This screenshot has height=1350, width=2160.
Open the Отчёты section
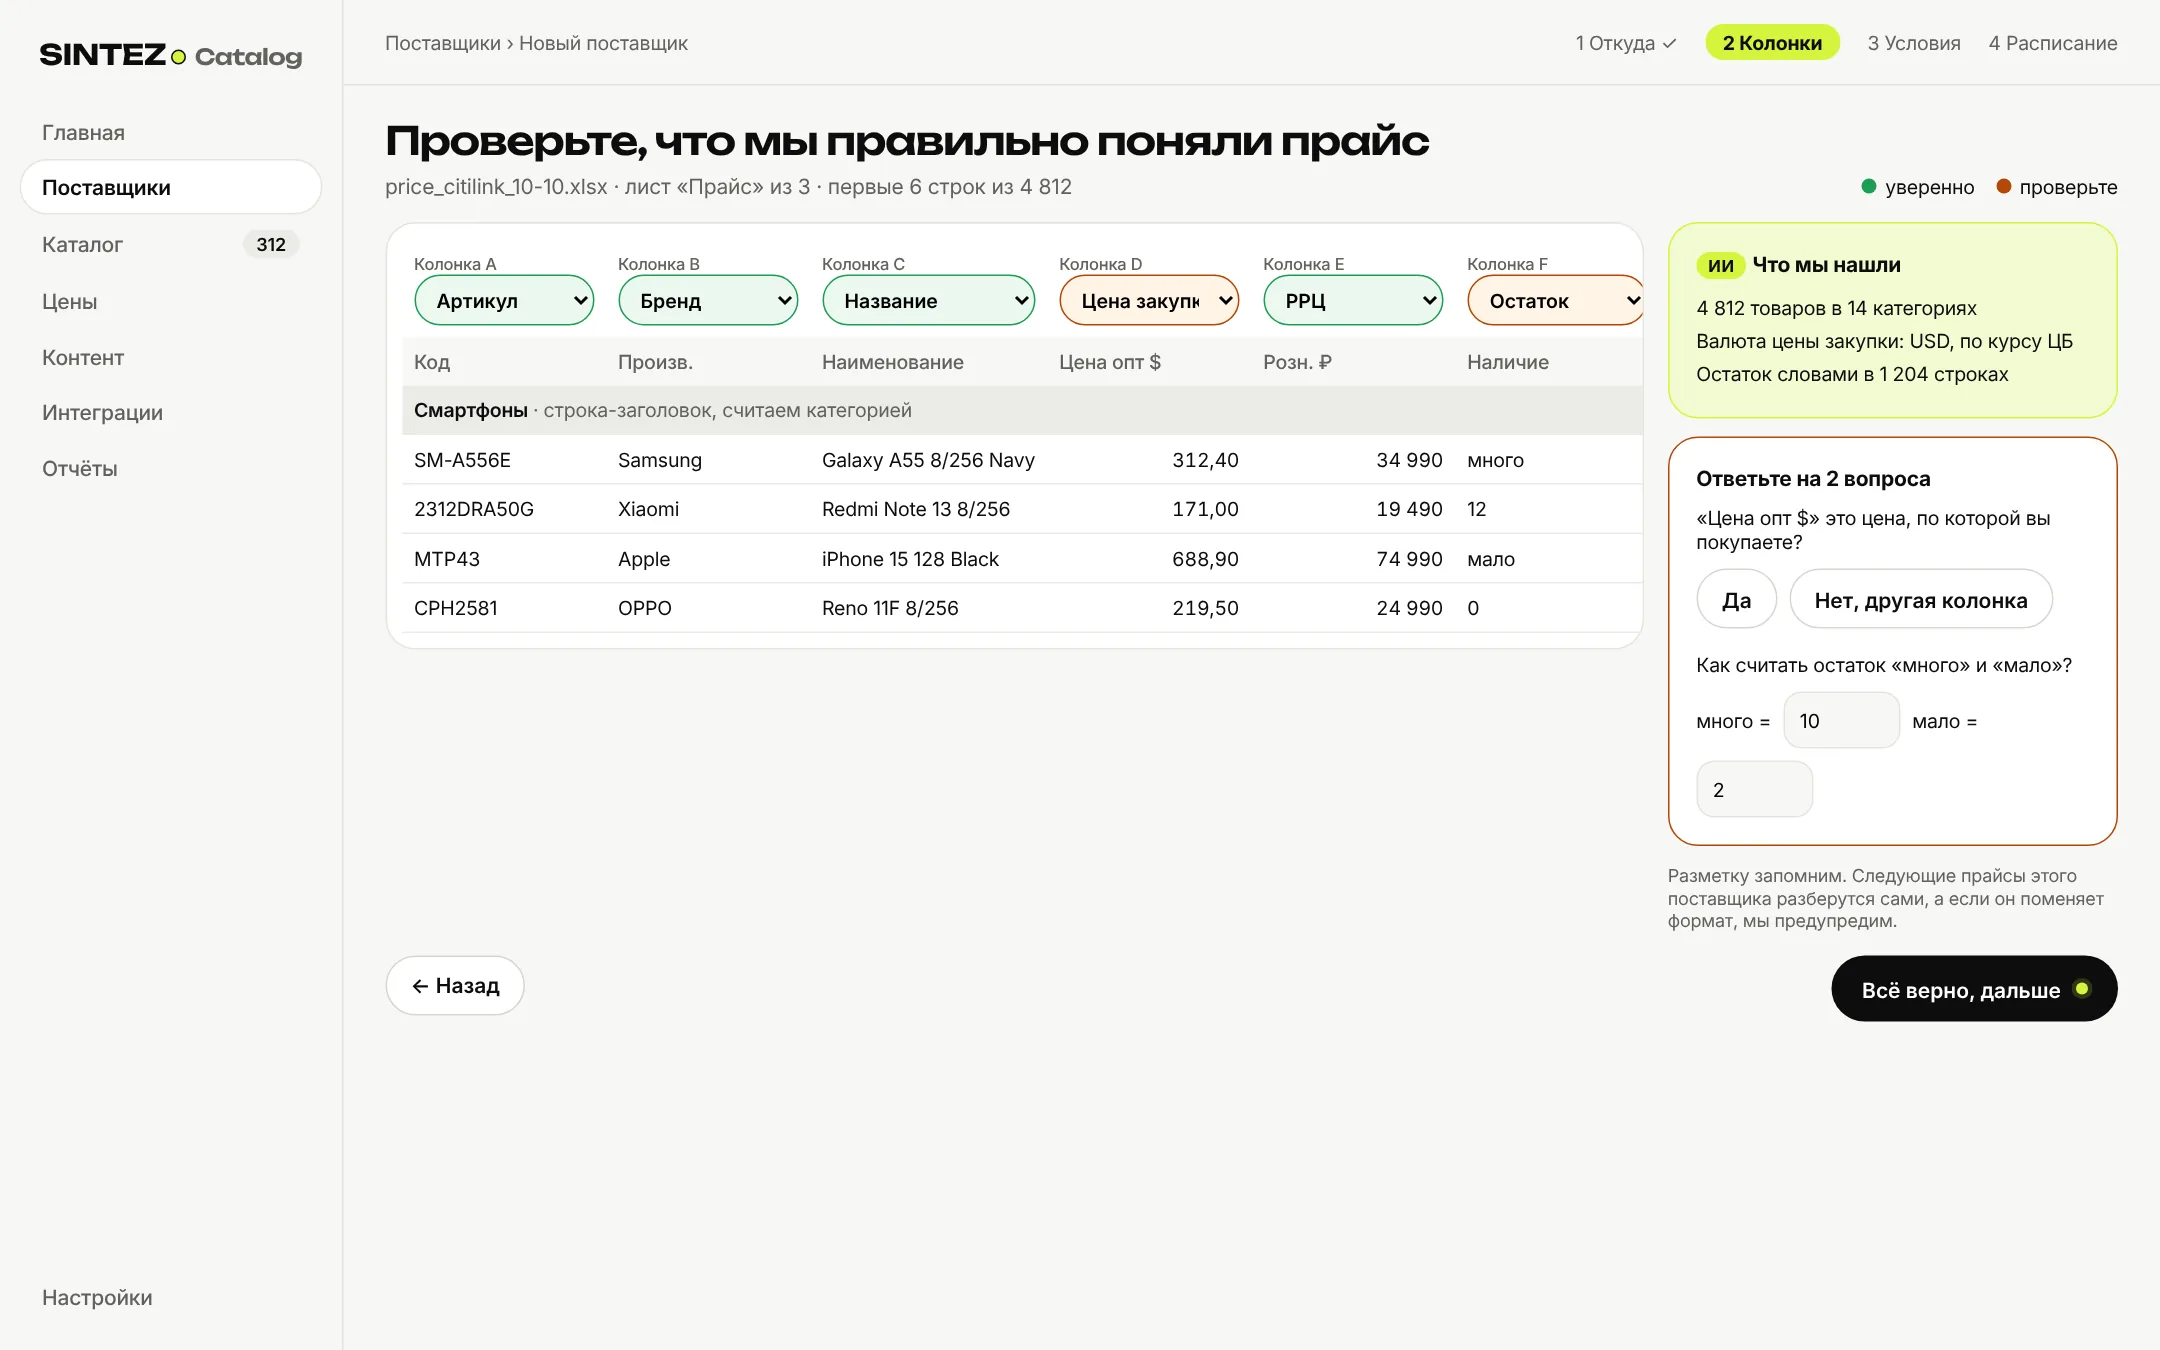[80, 468]
